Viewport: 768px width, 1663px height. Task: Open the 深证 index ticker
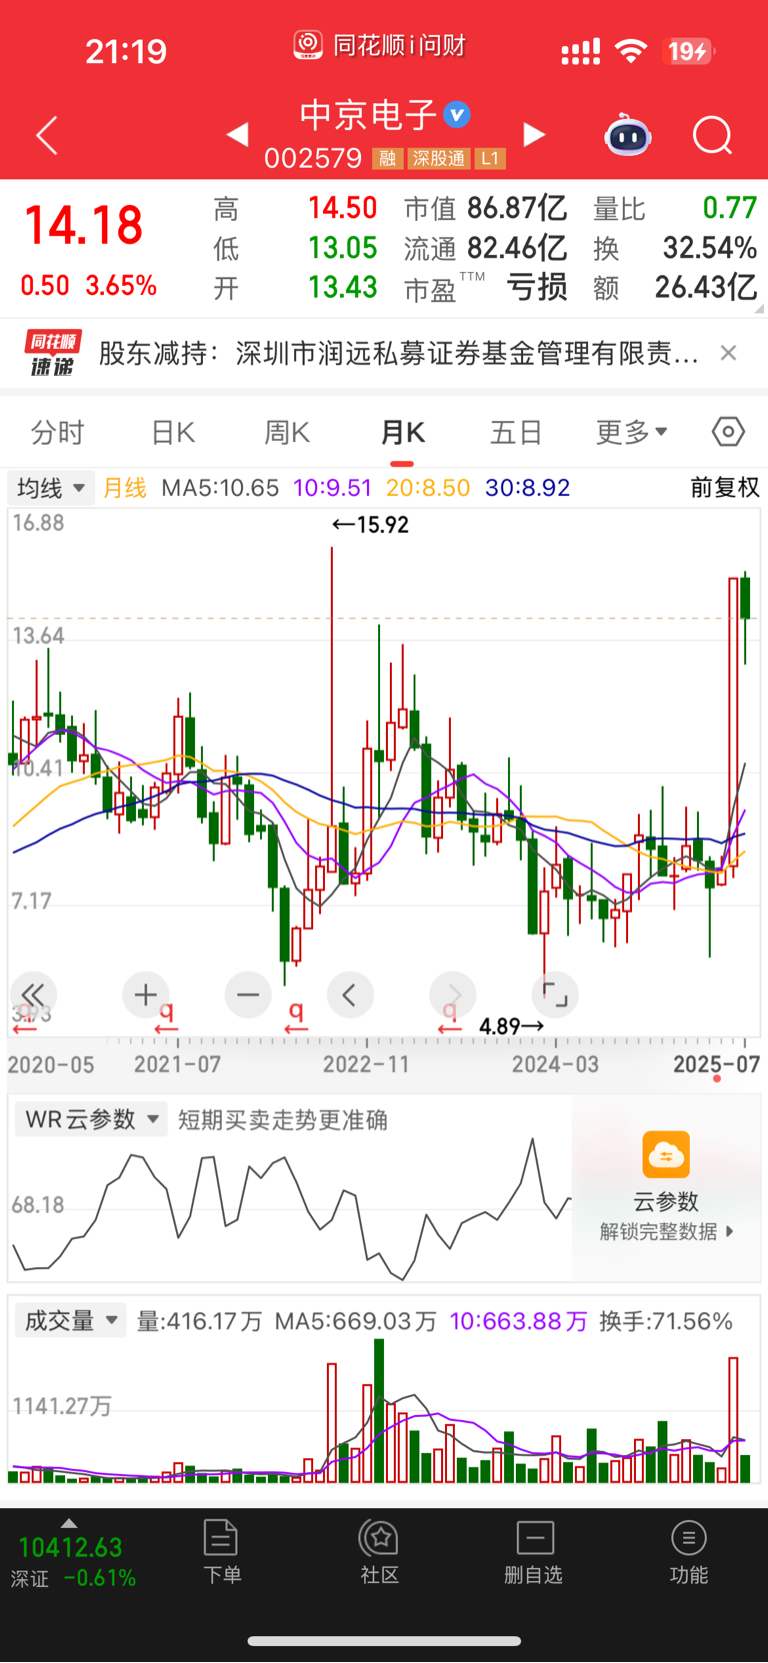point(72,1562)
